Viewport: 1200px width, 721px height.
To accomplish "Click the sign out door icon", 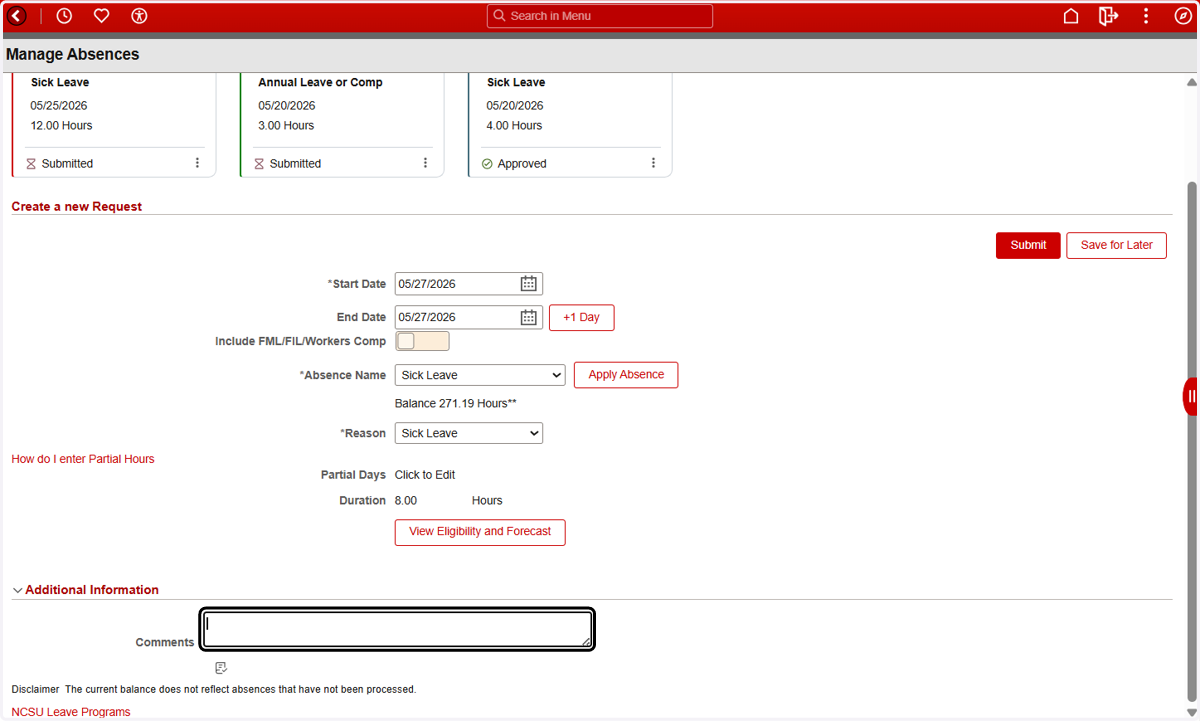I will (x=1108, y=16).
